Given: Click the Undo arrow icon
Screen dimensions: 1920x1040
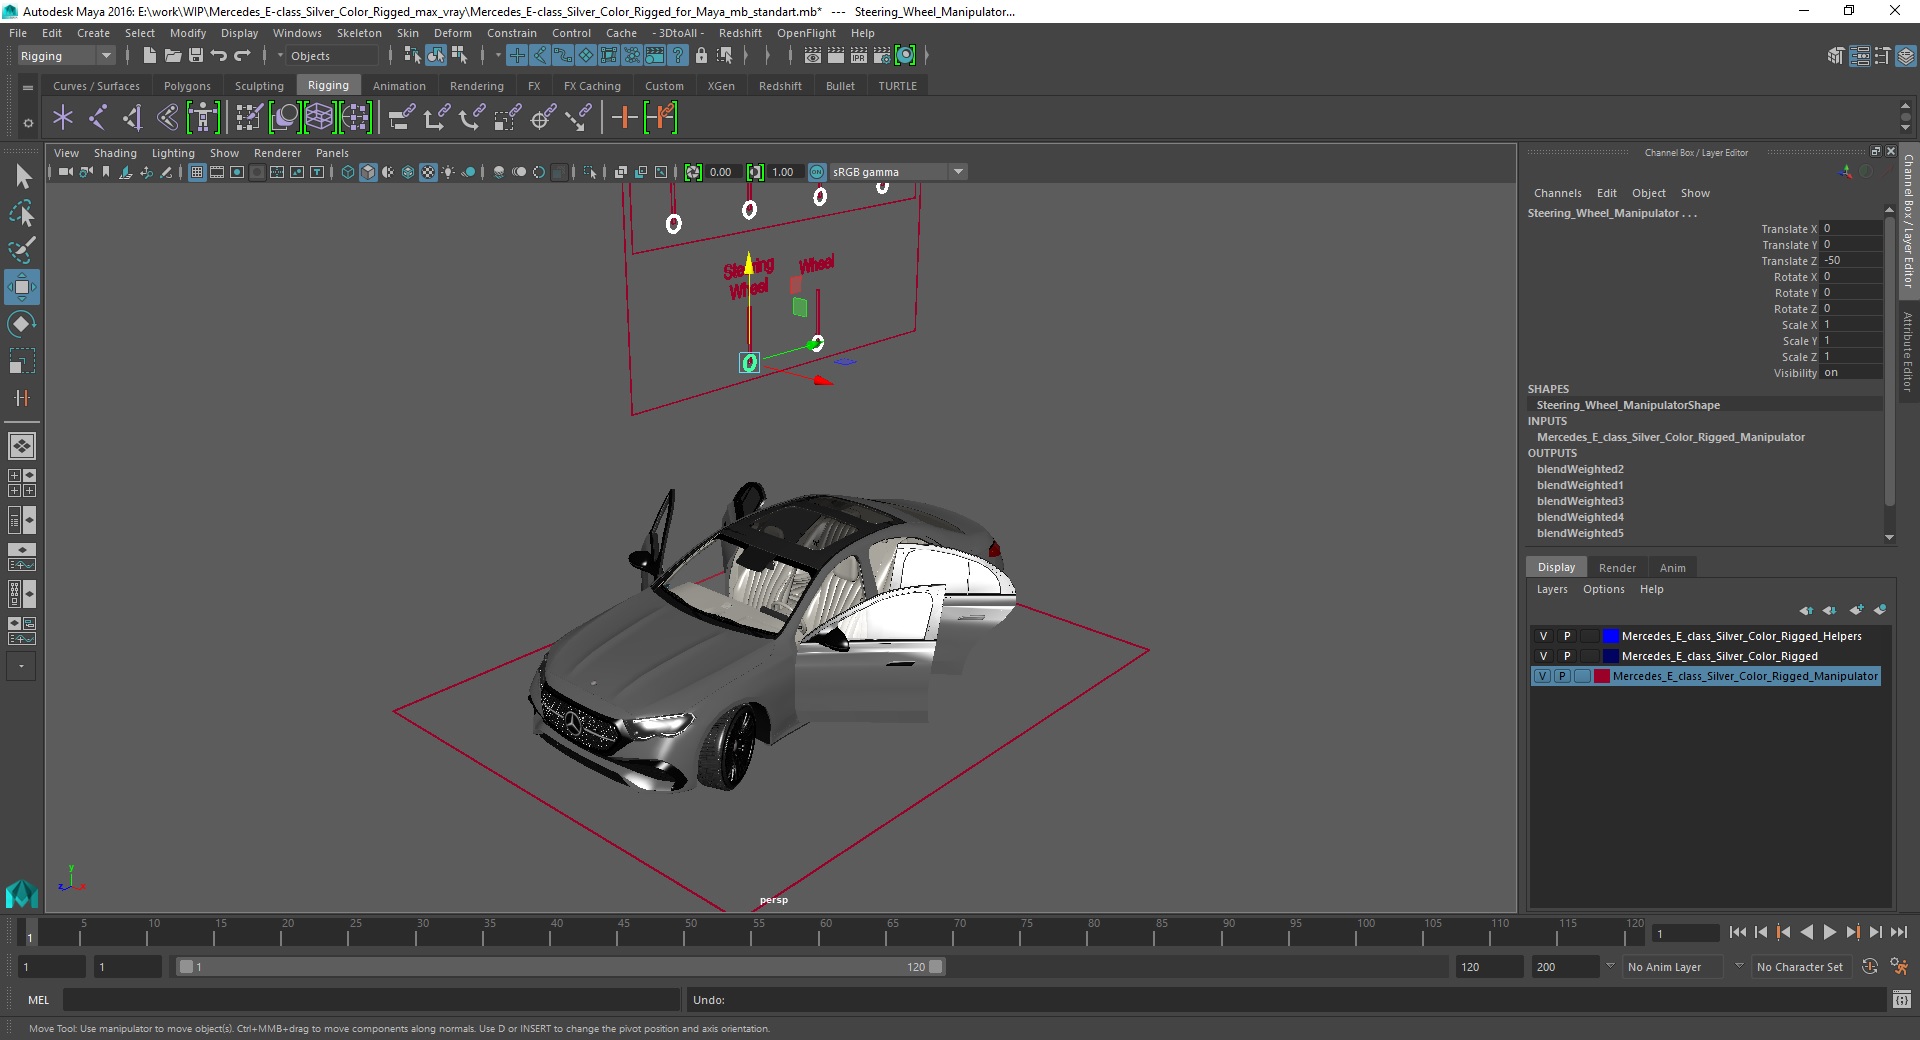Looking at the screenshot, I should tap(219, 56).
